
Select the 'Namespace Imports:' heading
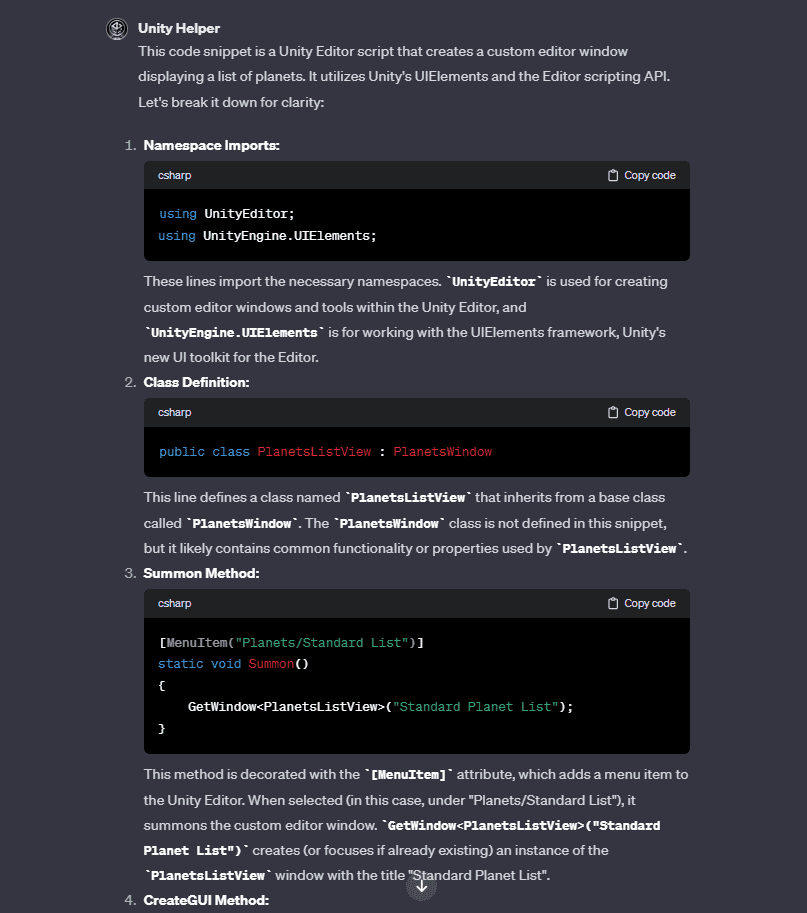coord(211,145)
